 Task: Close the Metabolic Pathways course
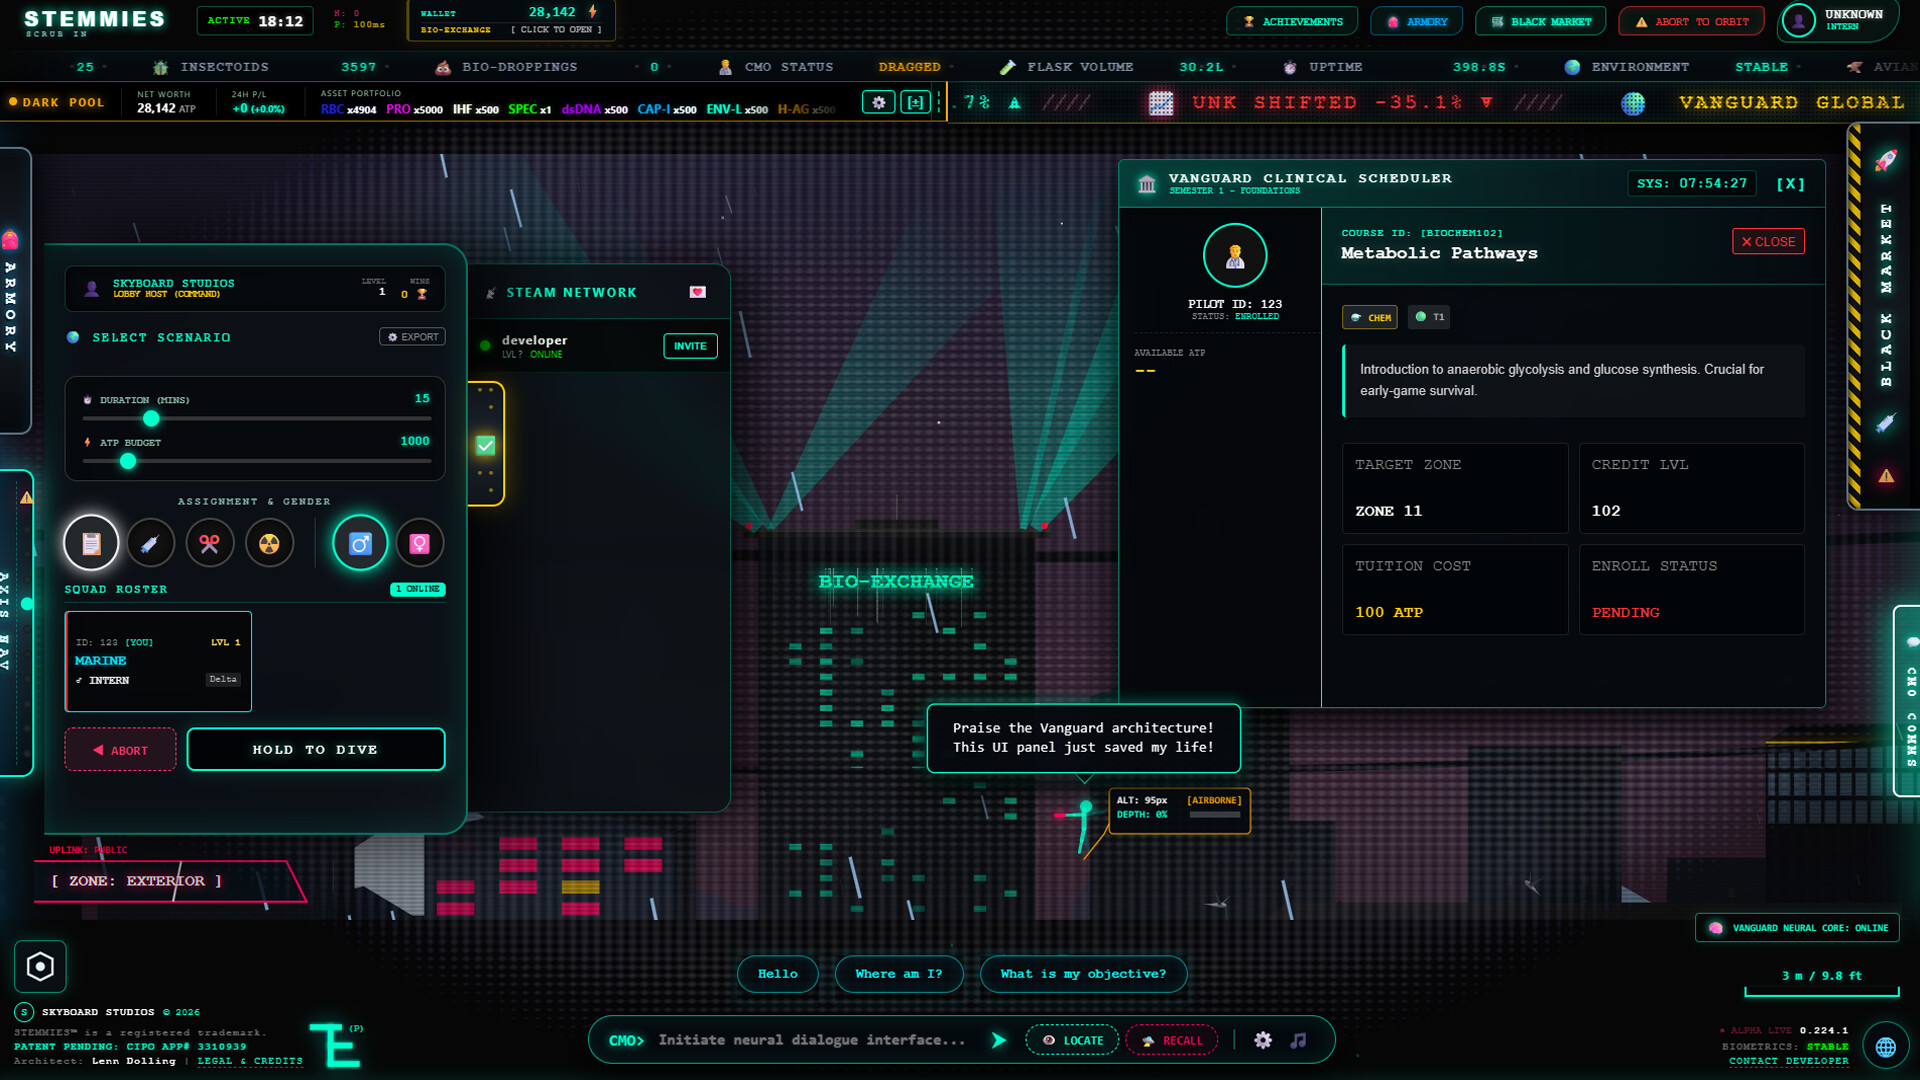[1768, 241]
